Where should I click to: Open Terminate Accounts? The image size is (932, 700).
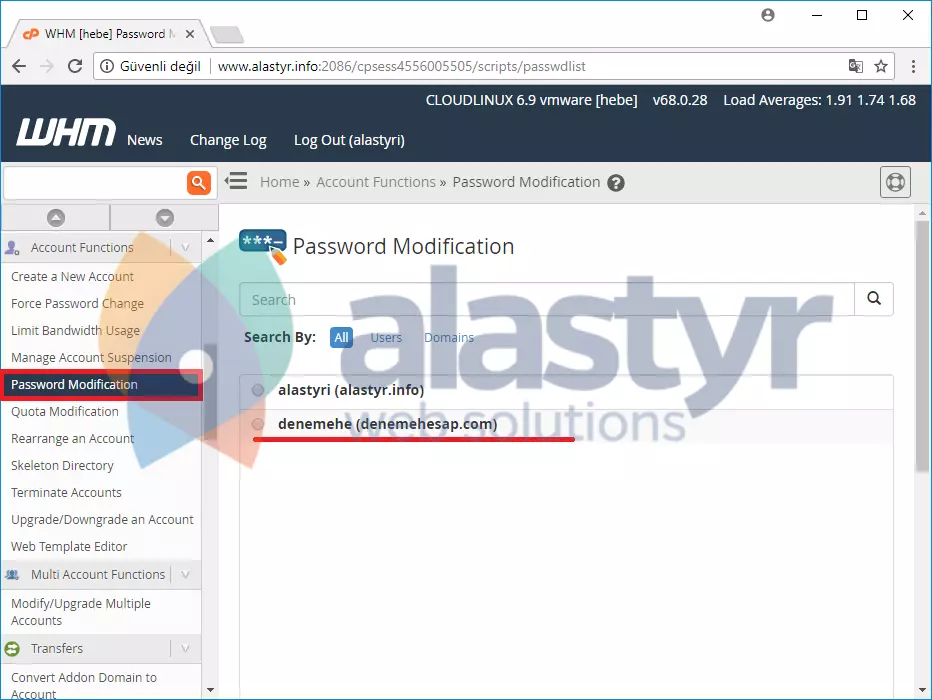point(66,492)
